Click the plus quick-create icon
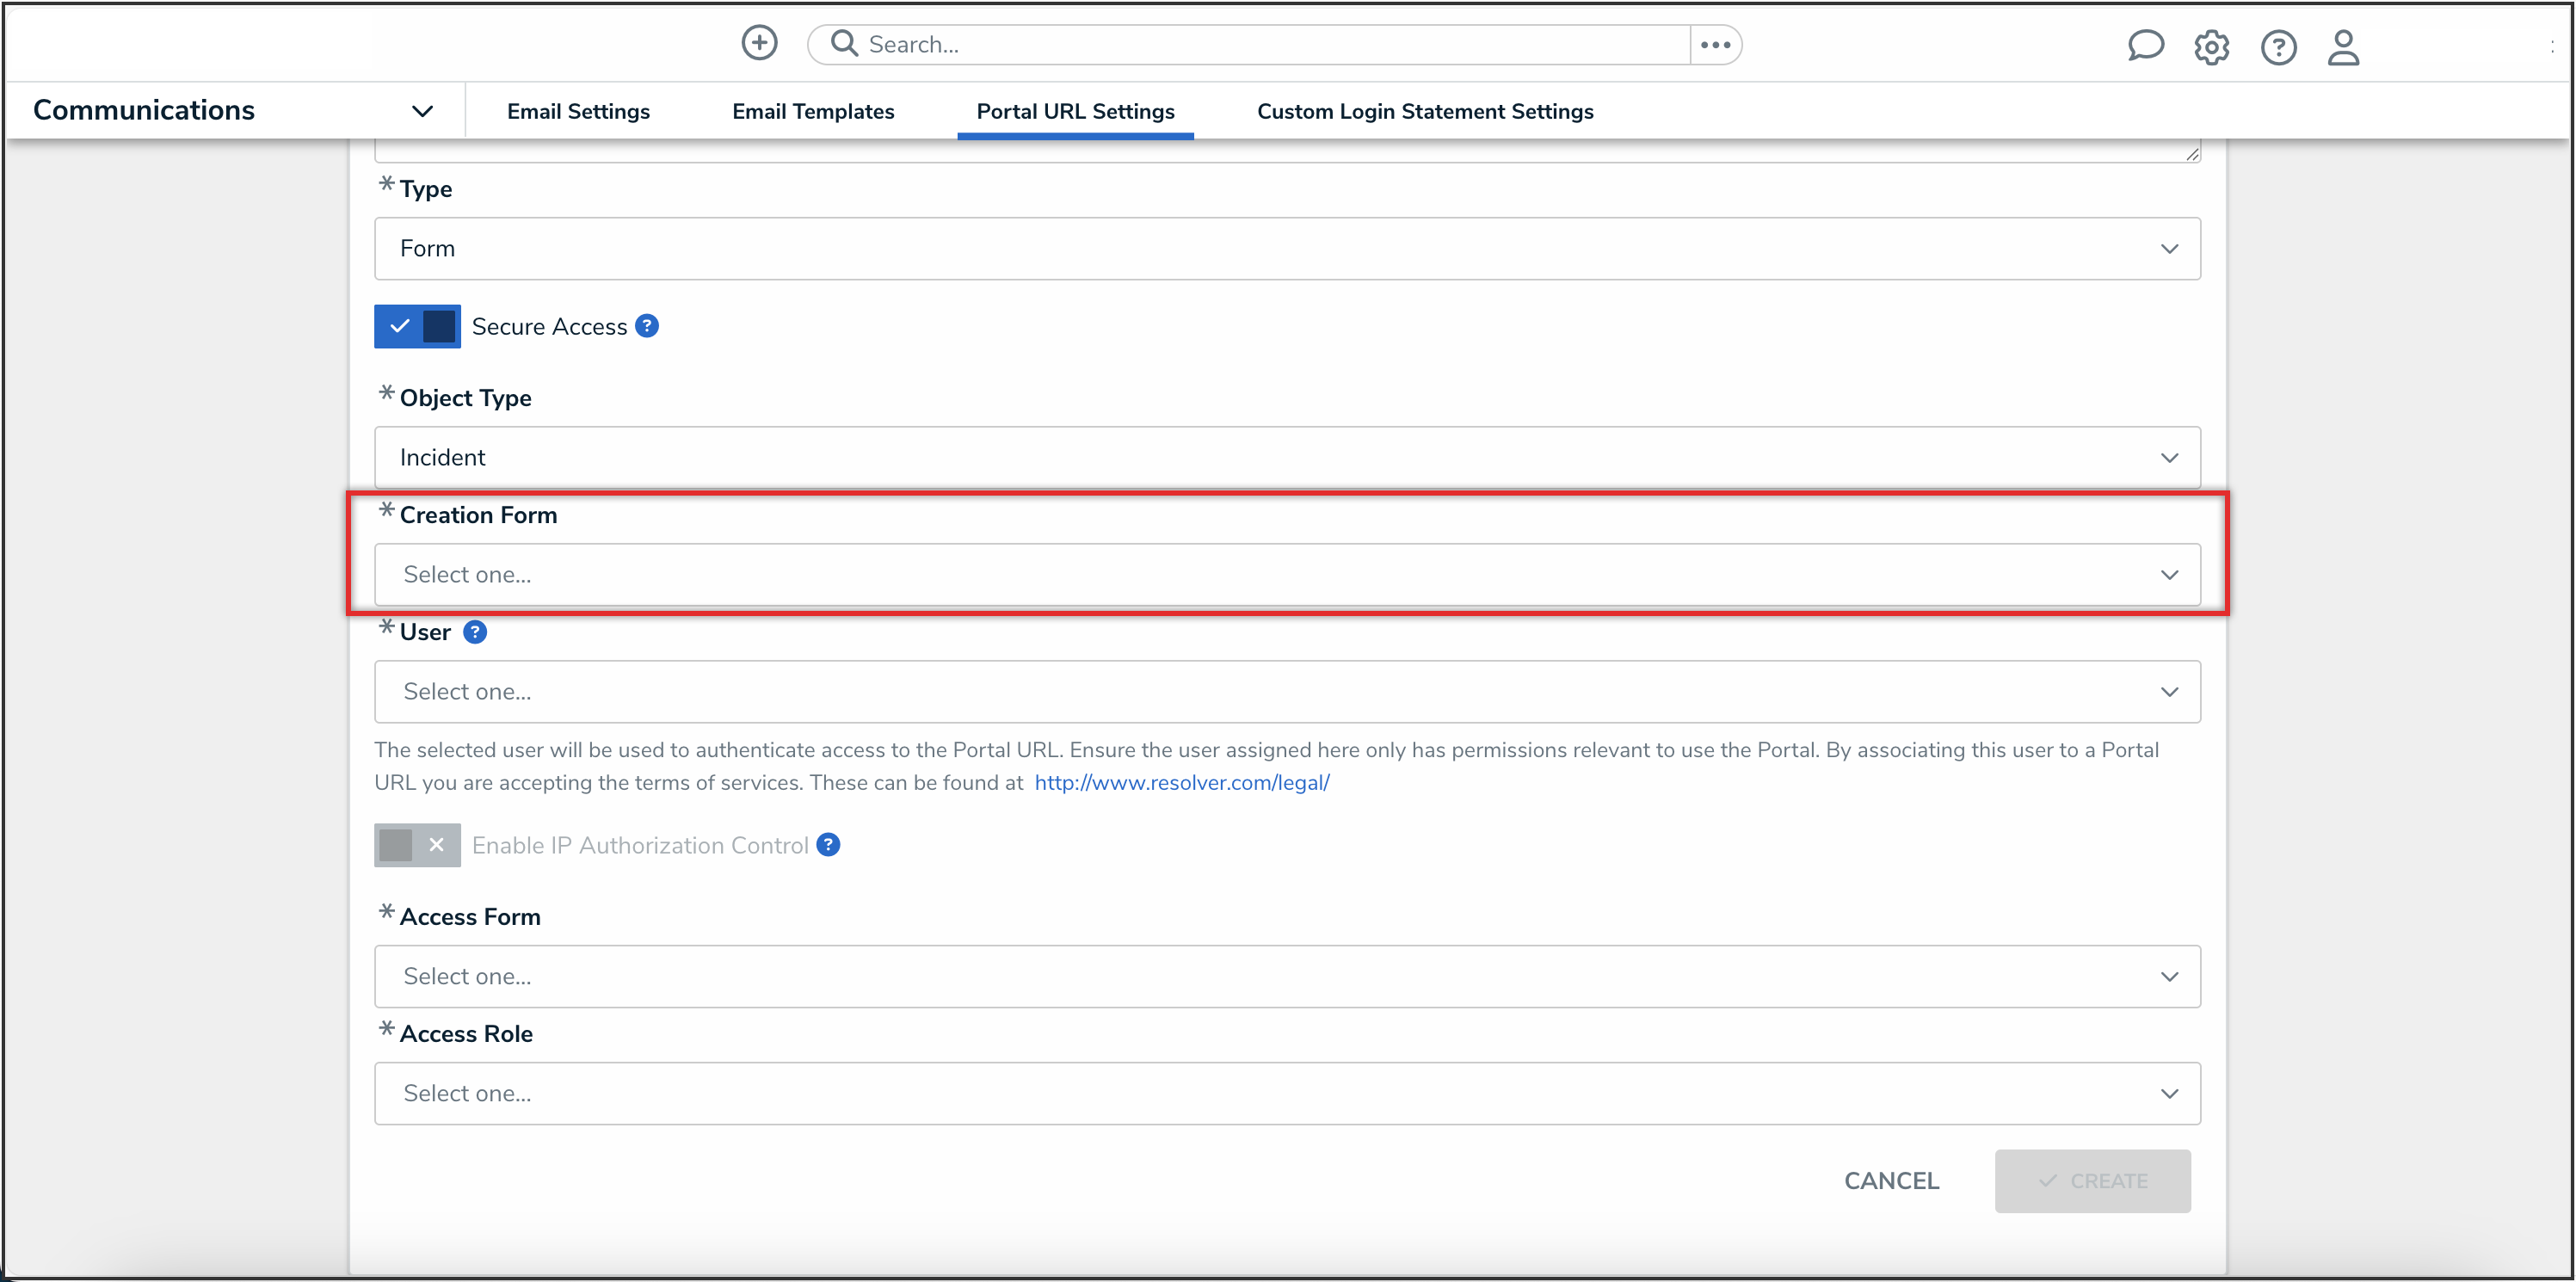This screenshot has height=1282, width=2576. 759,43
